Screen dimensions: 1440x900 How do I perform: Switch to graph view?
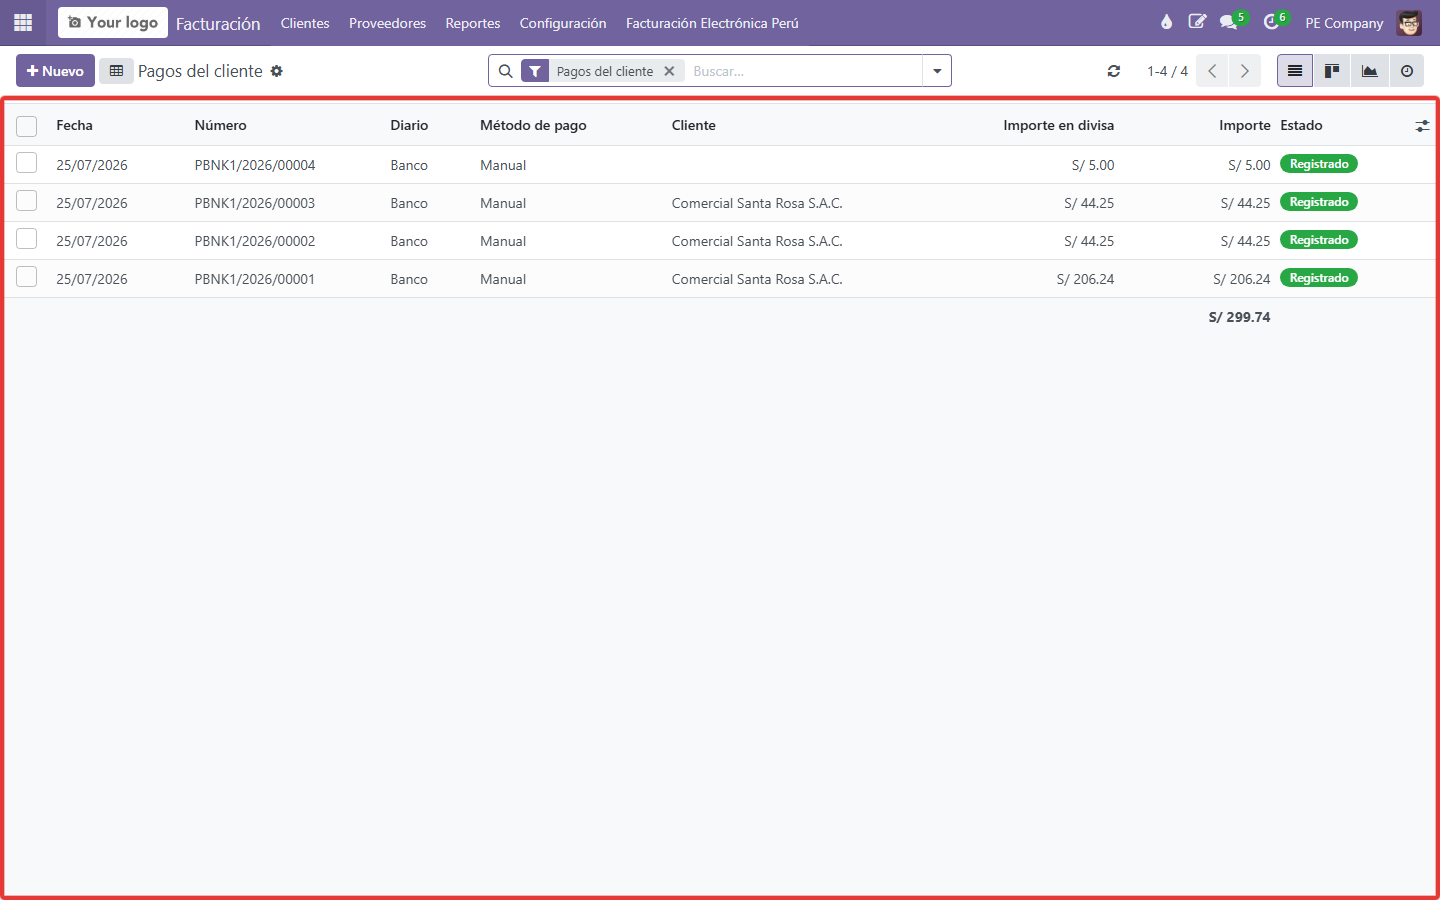tap(1369, 71)
